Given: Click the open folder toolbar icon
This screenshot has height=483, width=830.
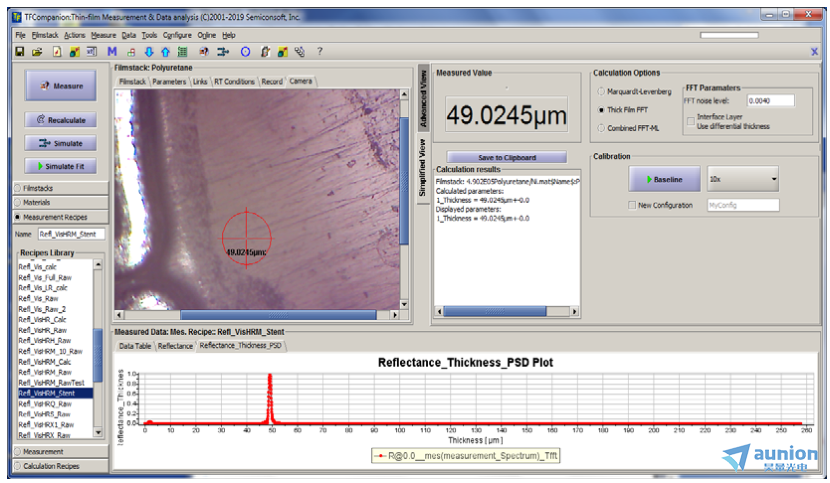Looking at the screenshot, I should pos(37,52).
